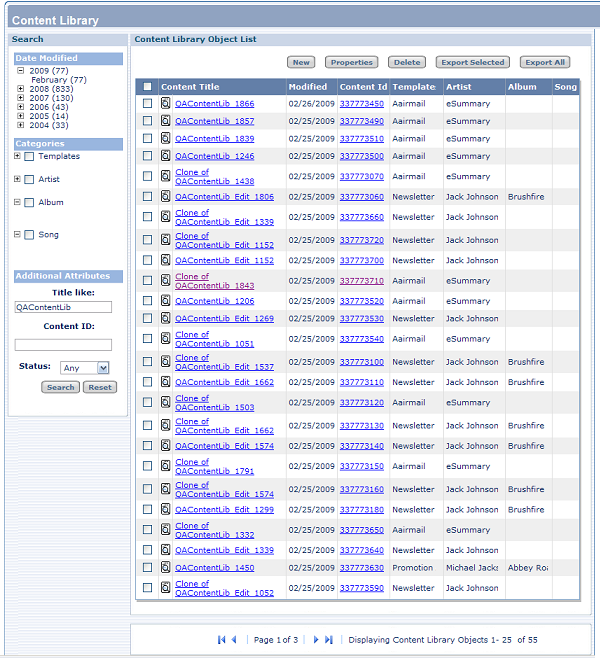Sort by the Content Title column header
Image resolution: width=600 pixels, height=658 pixels.
190,87
